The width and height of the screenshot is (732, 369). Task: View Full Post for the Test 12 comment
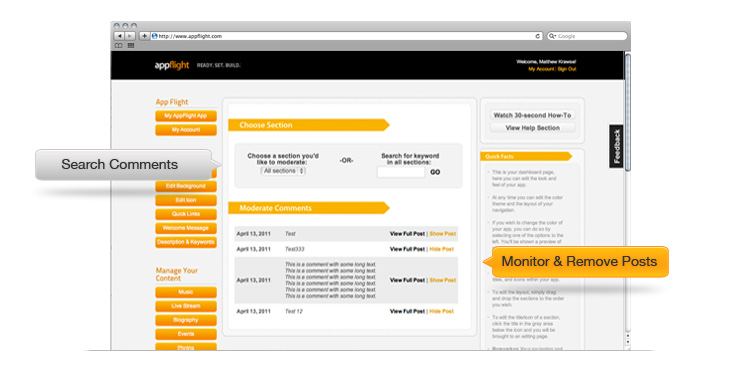click(x=407, y=311)
